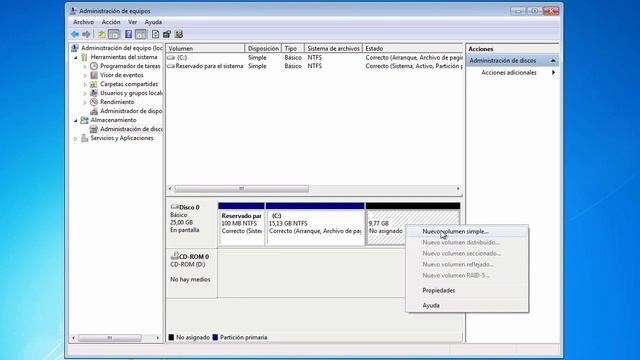
Task: Click the Administración del equipo root node icon
Action: point(74,48)
